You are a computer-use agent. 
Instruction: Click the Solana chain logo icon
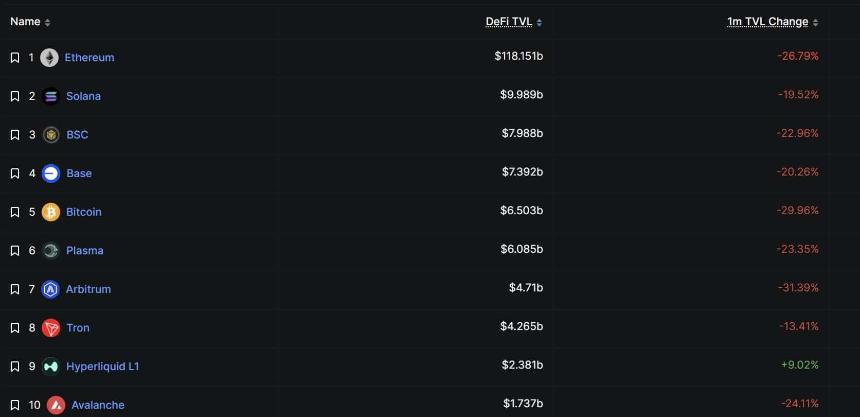coord(51,96)
